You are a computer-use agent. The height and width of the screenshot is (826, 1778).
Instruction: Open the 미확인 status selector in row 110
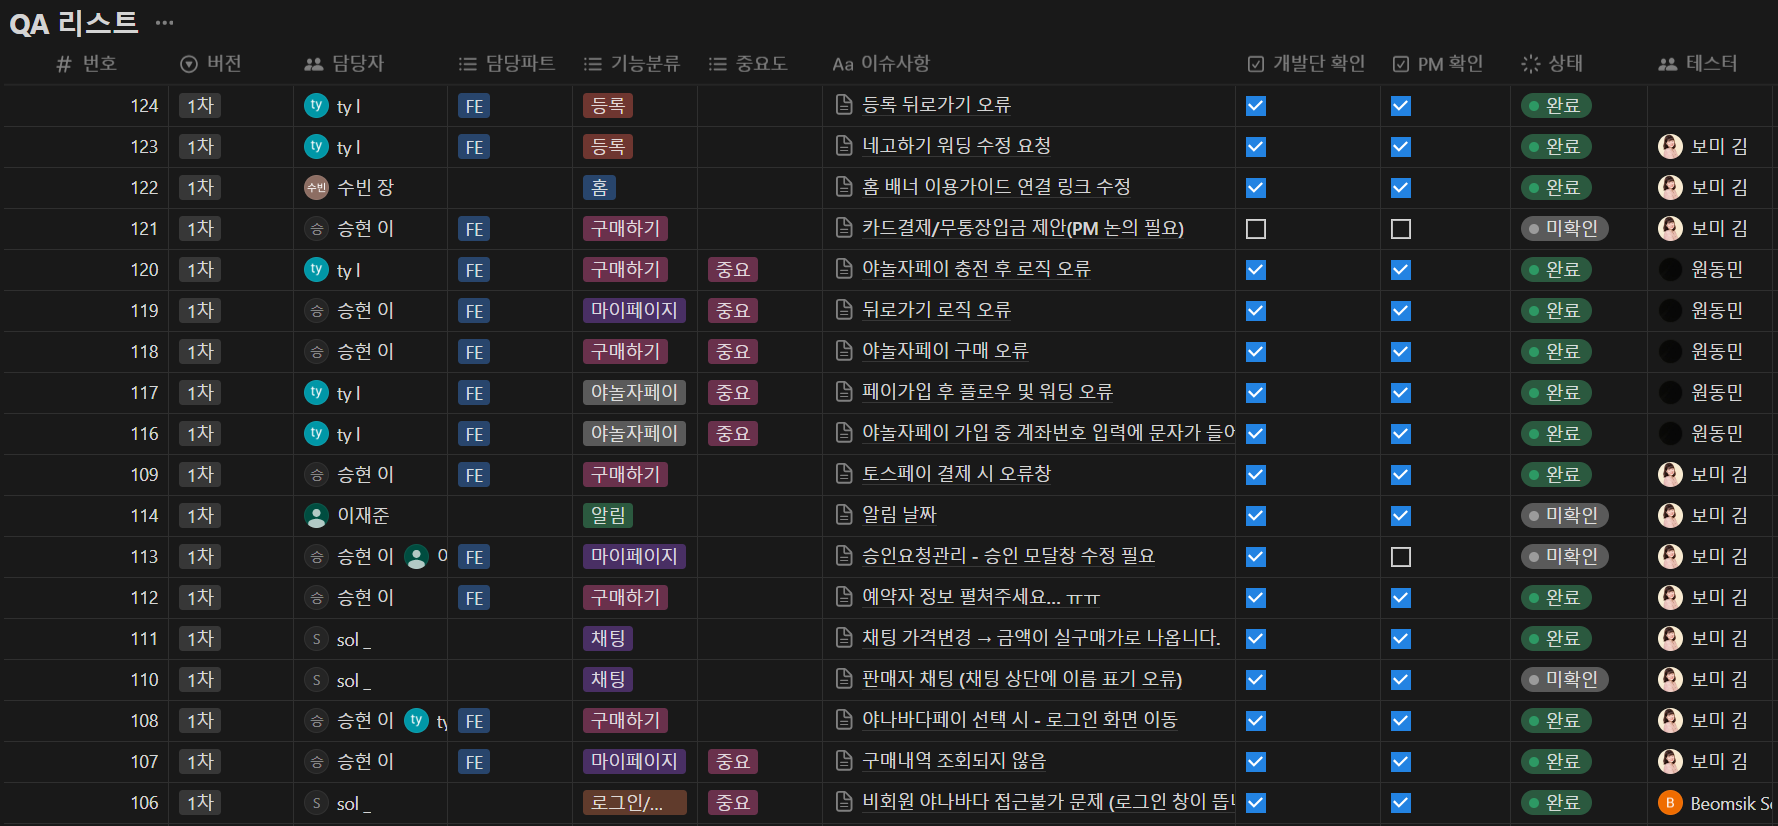(1564, 679)
